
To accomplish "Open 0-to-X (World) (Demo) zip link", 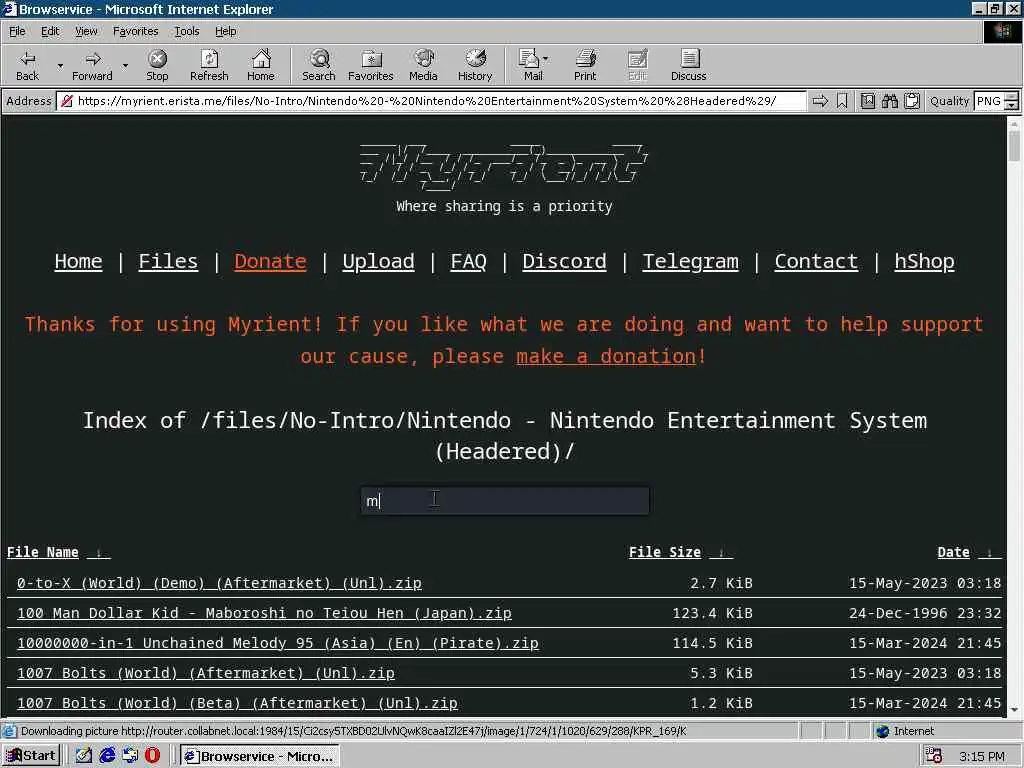I will coord(219,583).
